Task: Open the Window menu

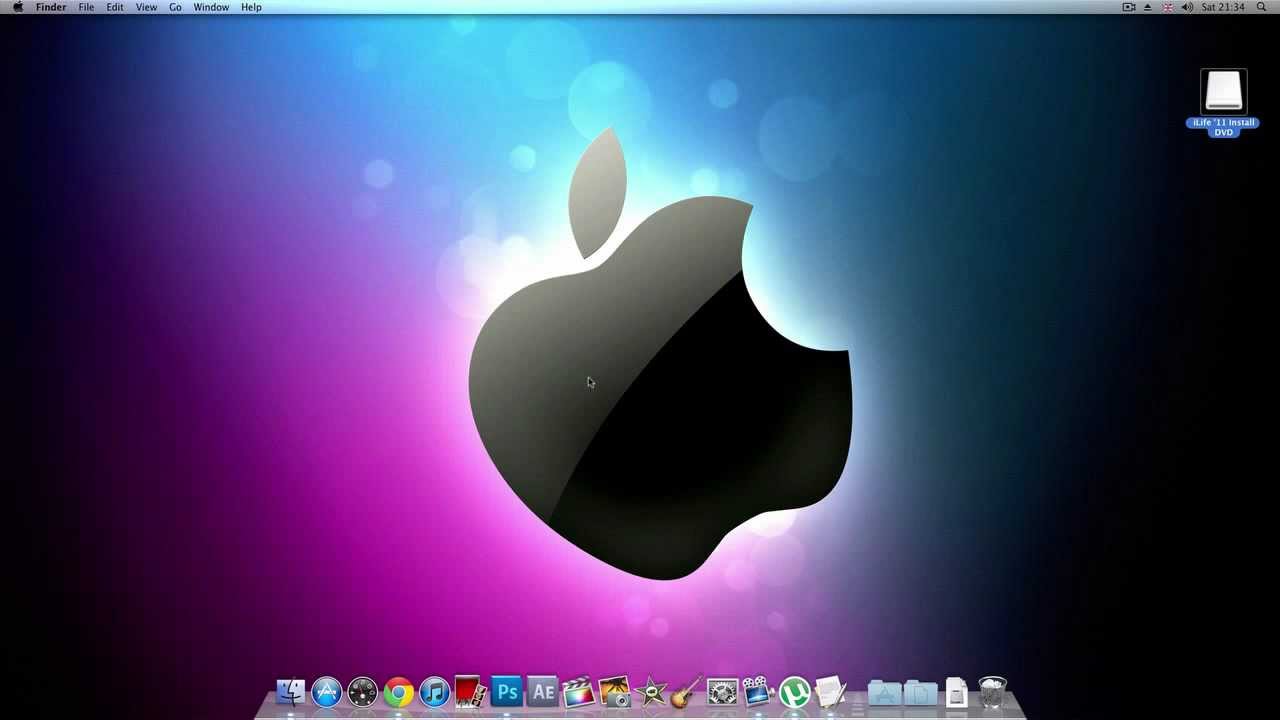Action: tap(211, 7)
